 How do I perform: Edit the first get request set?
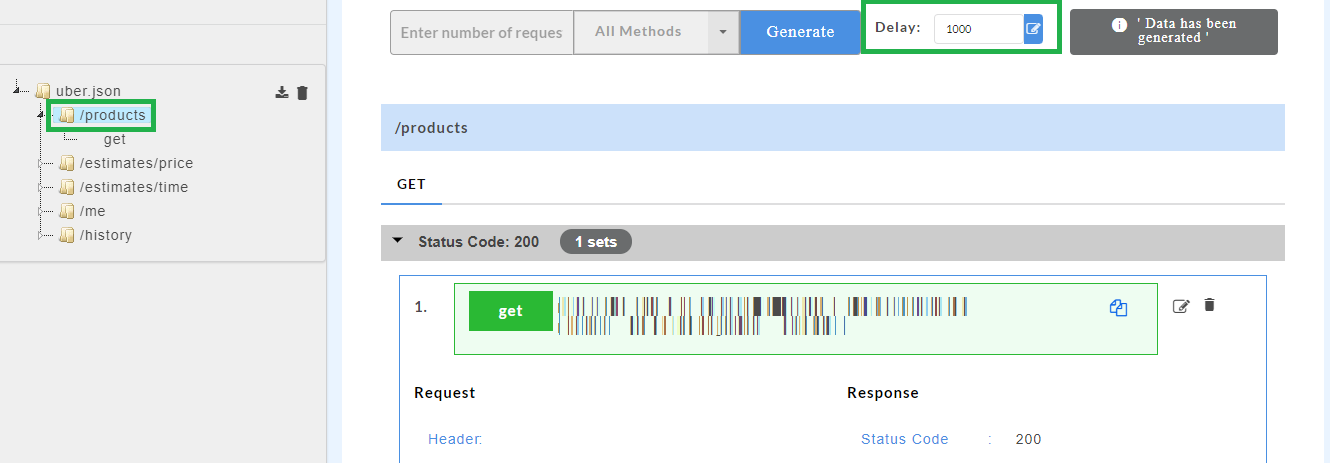[1181, 306]
